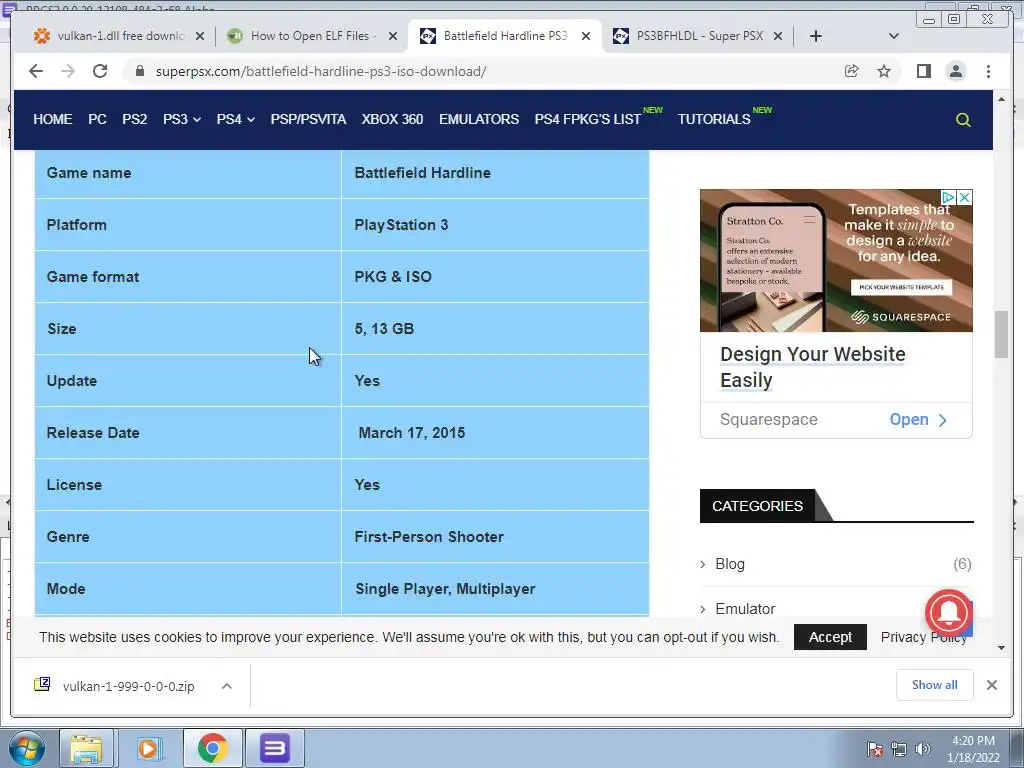The width and height of the screenshot is (1024, 768).
Task: Close the Battlefield Hardline tab
Action: coord(586,37)
